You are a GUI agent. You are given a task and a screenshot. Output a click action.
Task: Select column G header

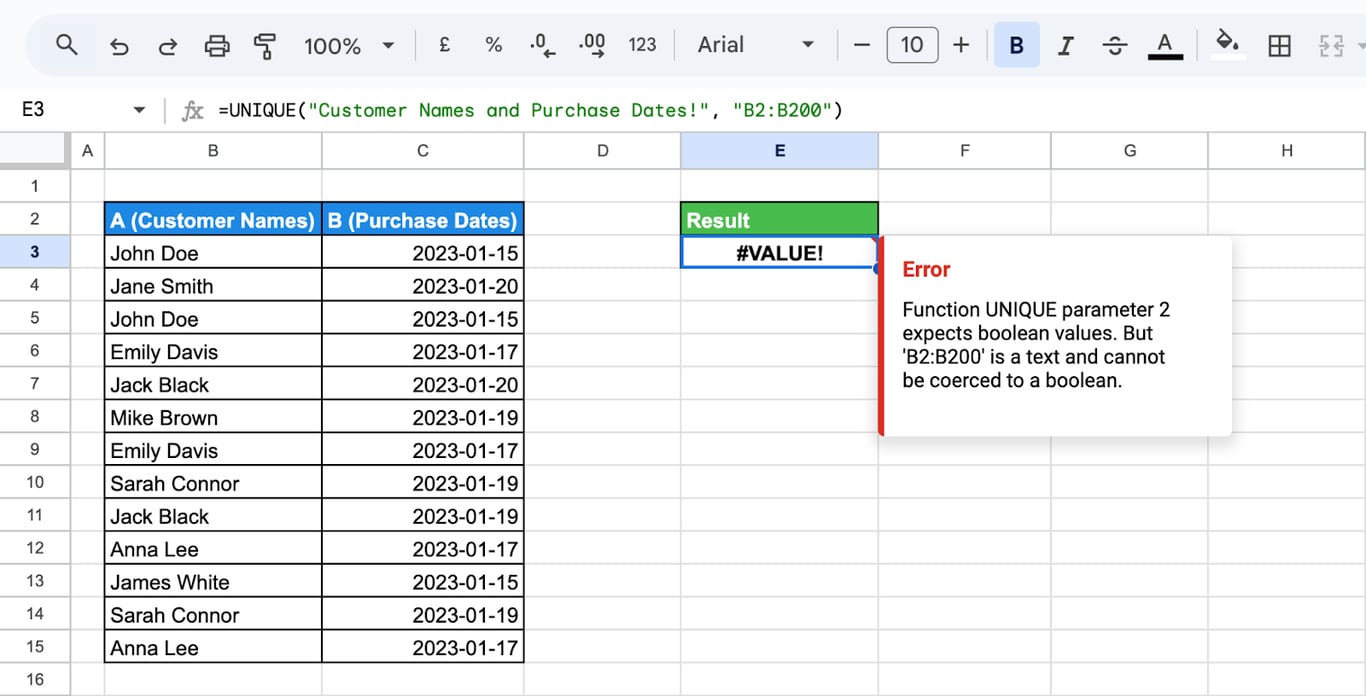(1130, 151)
